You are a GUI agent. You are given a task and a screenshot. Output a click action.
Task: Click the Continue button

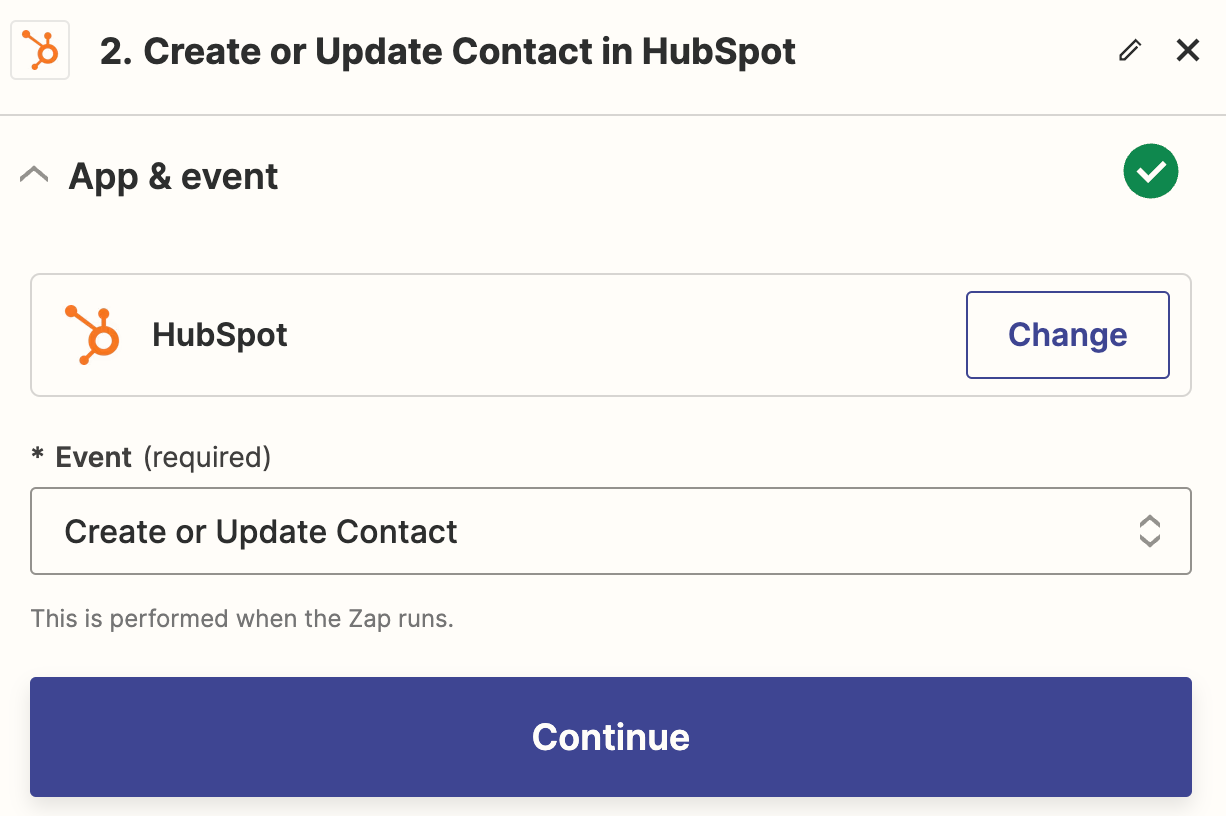click(x=611, y=737)
